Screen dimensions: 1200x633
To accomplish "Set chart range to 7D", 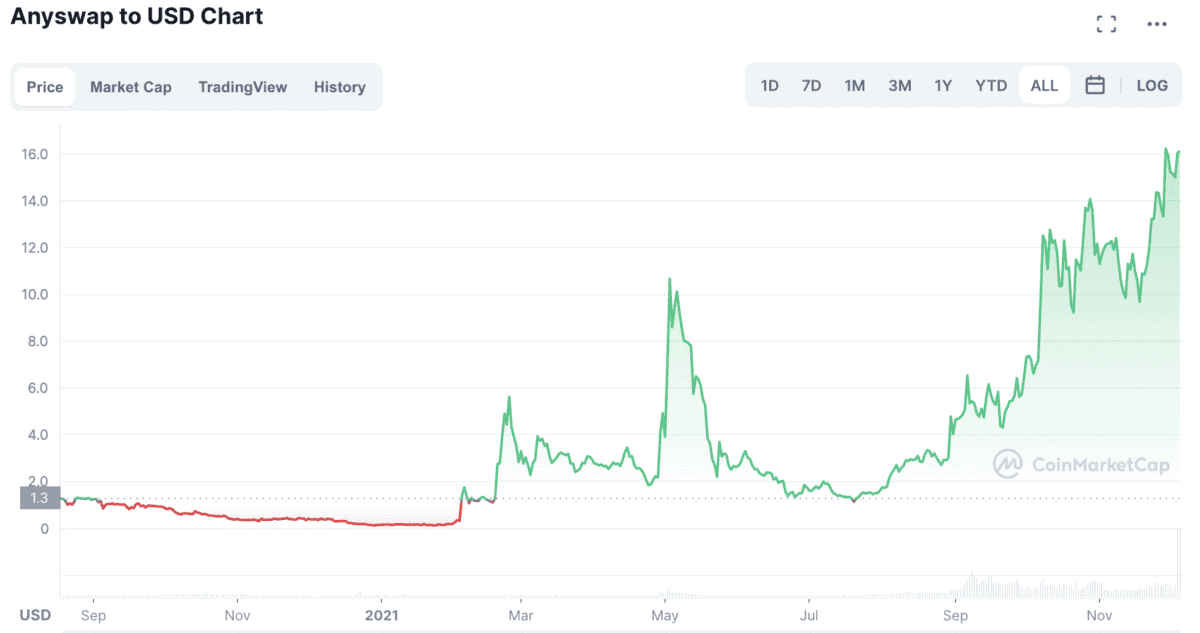I will click(811, 86).
